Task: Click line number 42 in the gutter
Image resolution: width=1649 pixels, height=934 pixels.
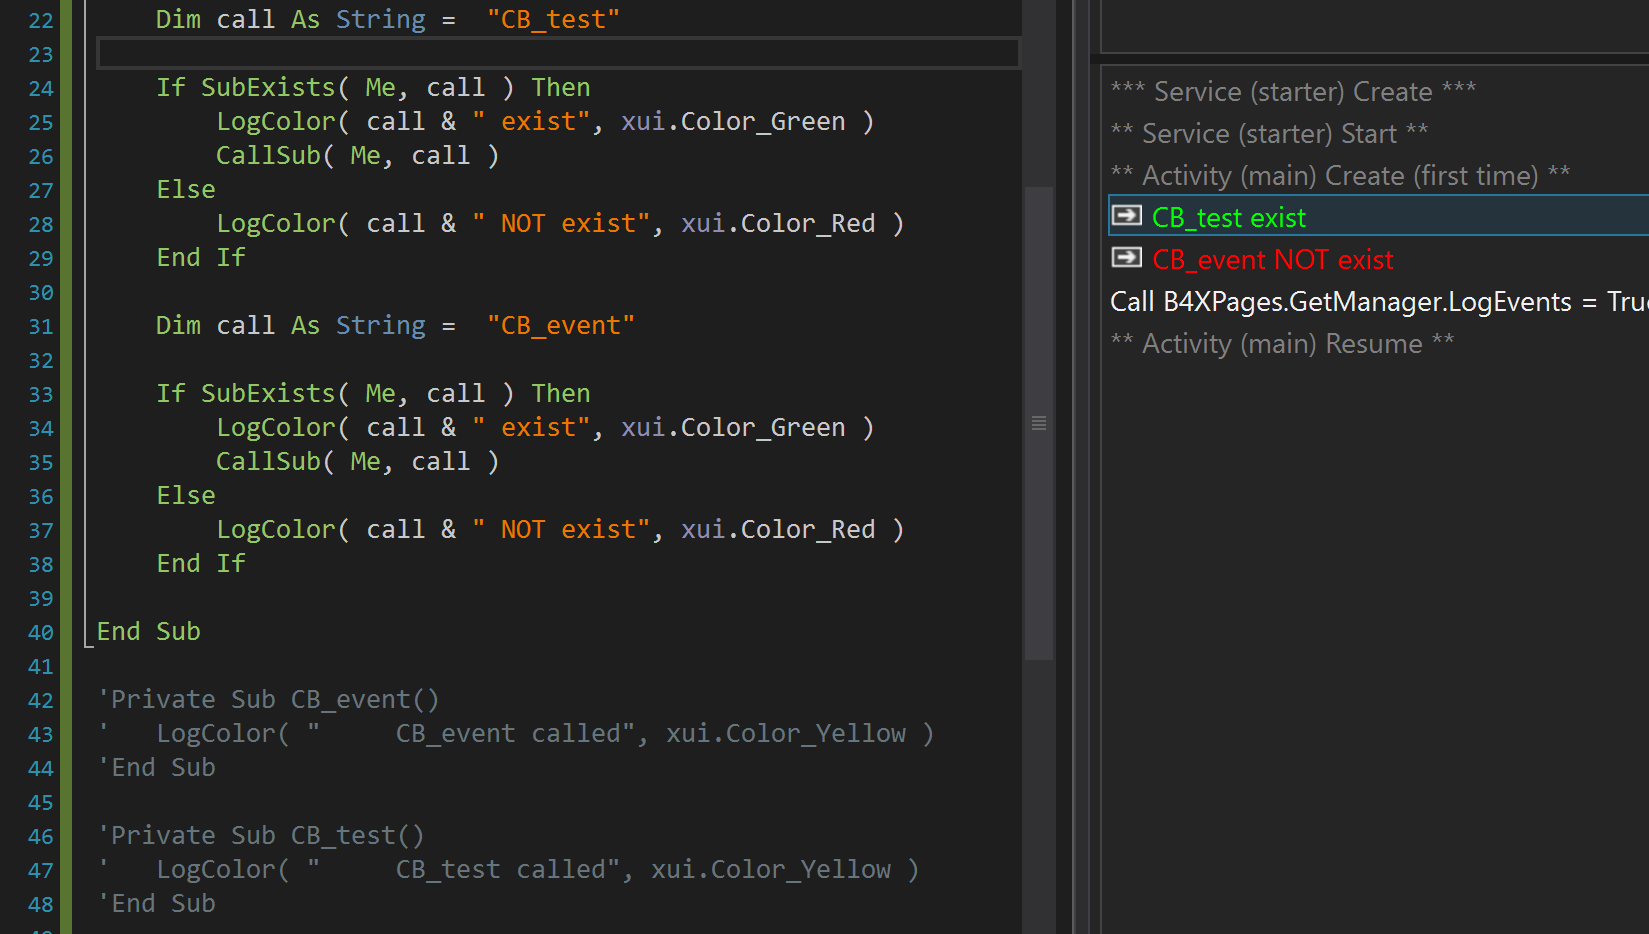Action: tap(41, 700)
